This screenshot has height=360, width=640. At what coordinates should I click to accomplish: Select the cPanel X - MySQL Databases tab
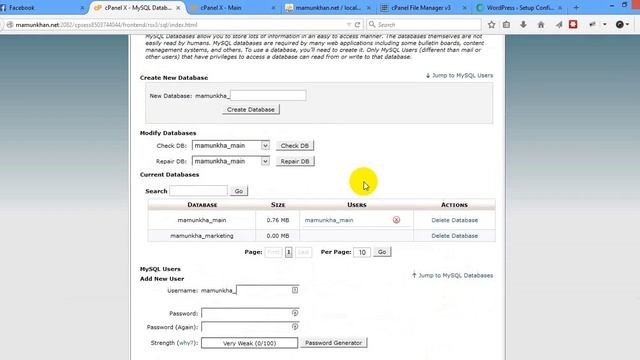click(137, 8)
